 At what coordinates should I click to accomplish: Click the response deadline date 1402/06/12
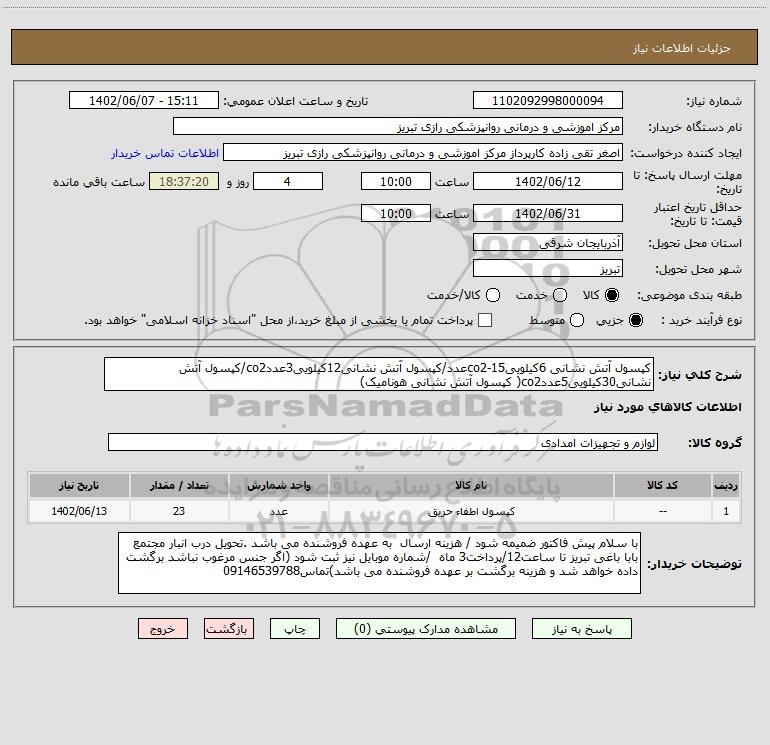click(x=548, y=181)
